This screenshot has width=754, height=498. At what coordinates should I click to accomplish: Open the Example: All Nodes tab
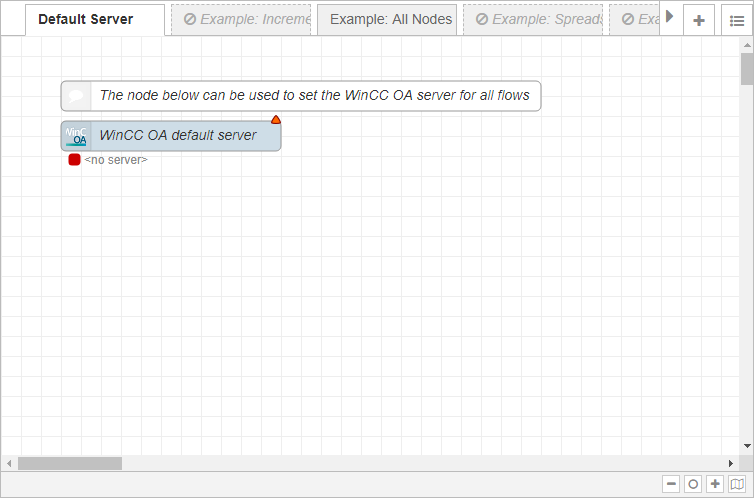(x=387, y=20)
